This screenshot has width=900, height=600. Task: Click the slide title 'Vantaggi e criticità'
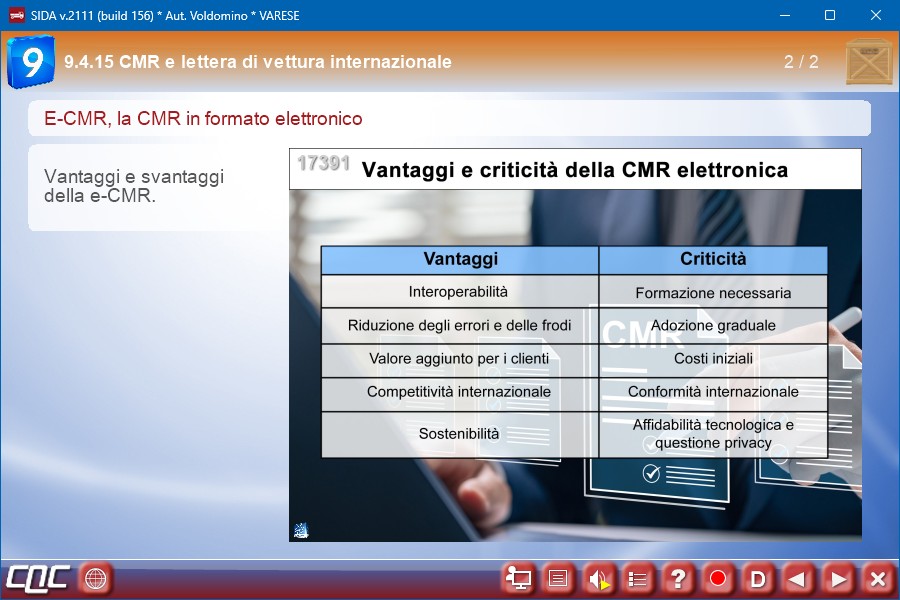point(574,170)
